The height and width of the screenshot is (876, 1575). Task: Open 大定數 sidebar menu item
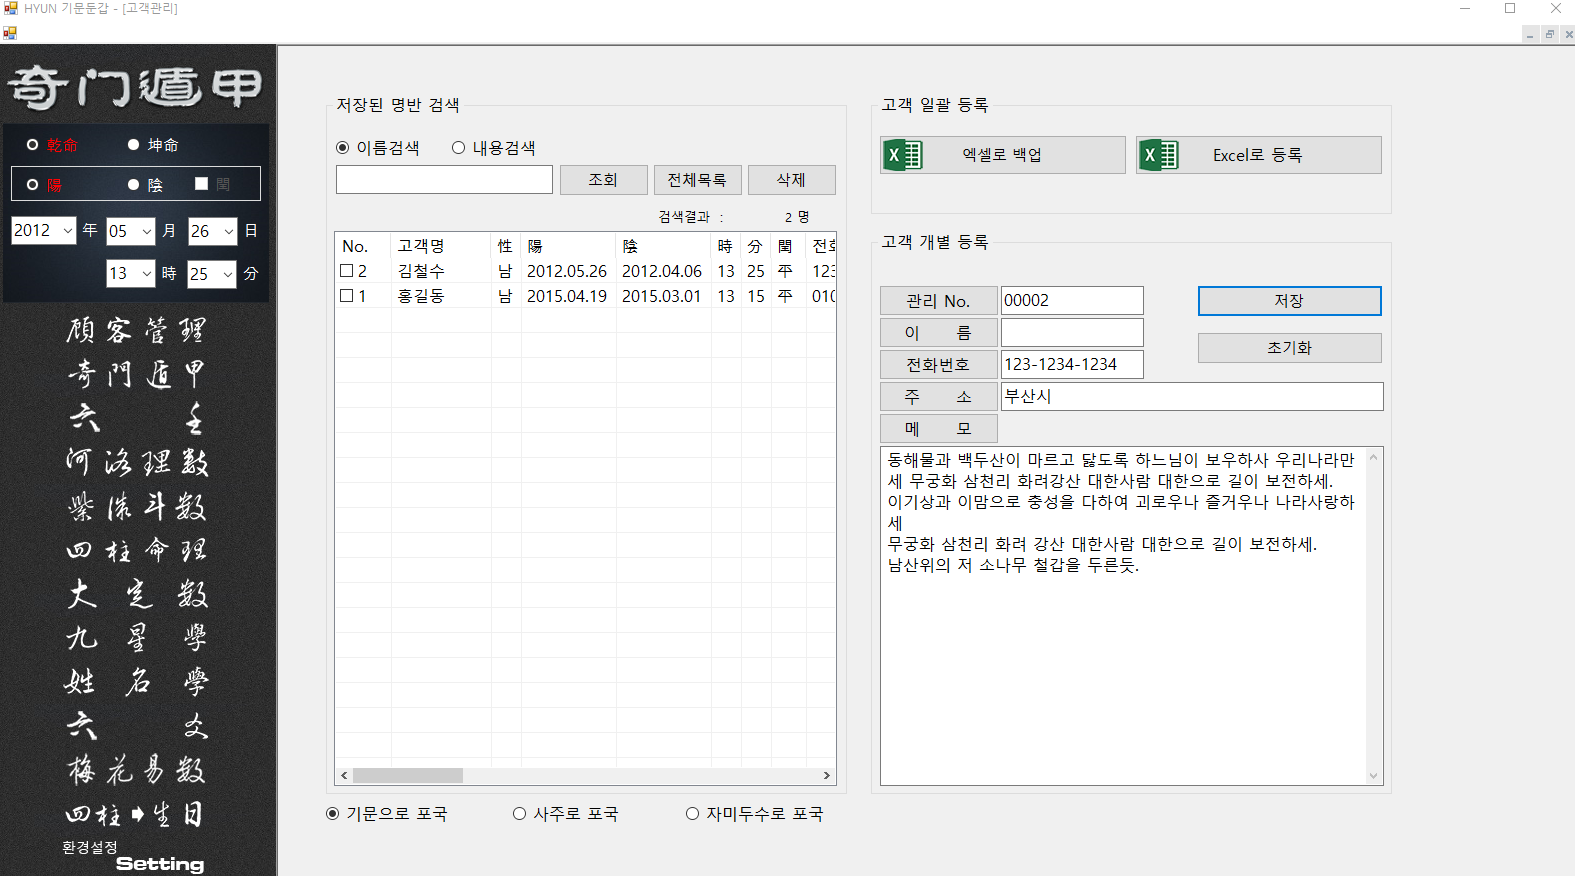coord(136,594)
